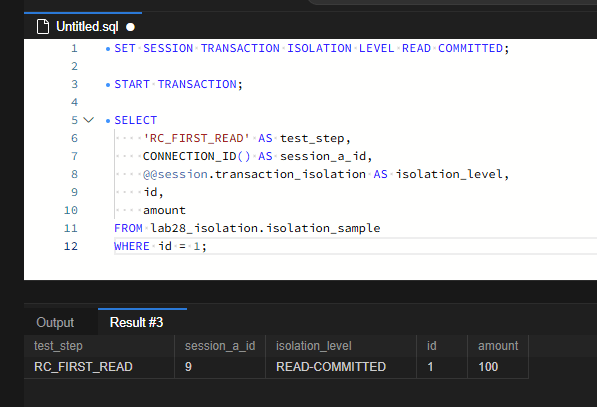Screen dimensions: 597x407
Task: Click the amount column header
Action: [x=498, y=346]
